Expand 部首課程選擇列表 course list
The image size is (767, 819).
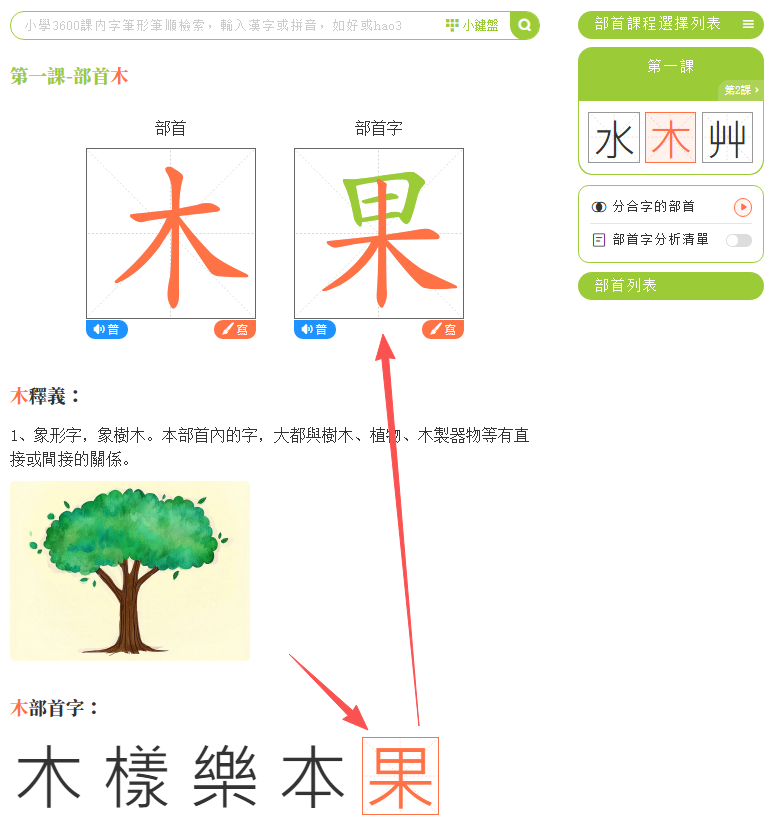pos(670,25)
